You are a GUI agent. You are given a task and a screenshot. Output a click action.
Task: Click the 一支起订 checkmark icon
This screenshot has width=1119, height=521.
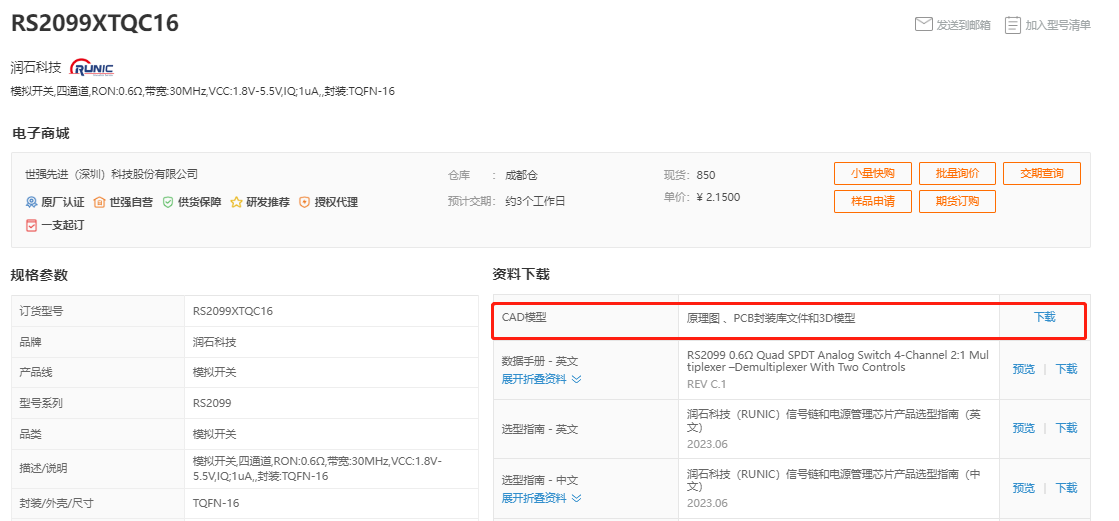31,225
